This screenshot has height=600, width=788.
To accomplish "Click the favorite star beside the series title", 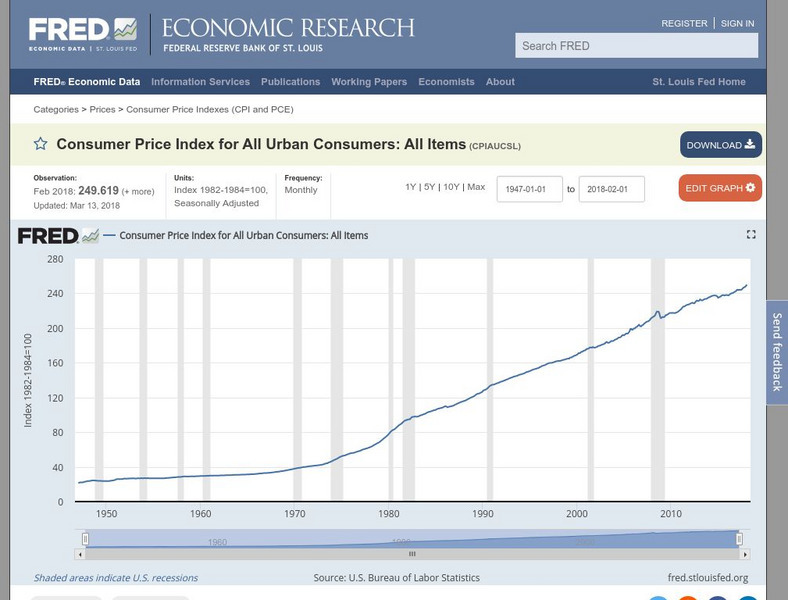I will tap(41, 144).
